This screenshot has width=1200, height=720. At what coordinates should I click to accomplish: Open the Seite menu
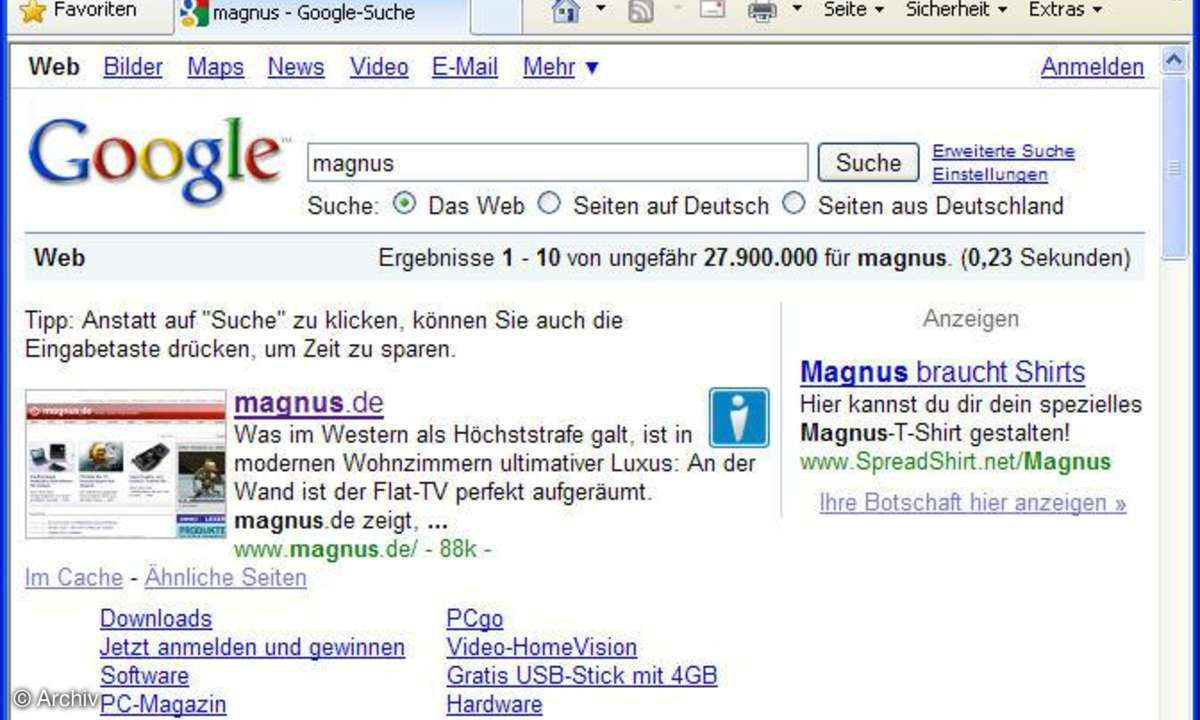[853, 10]
